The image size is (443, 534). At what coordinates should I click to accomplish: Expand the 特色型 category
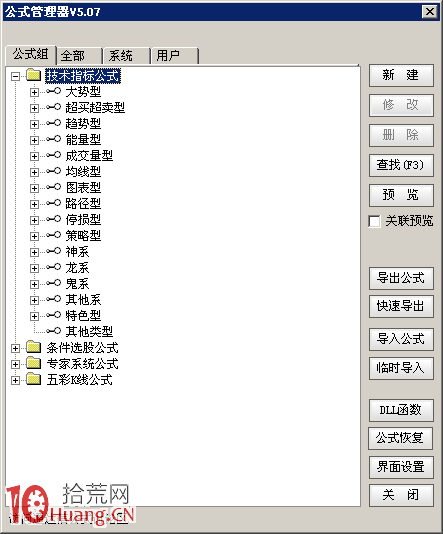click(34, 316)
